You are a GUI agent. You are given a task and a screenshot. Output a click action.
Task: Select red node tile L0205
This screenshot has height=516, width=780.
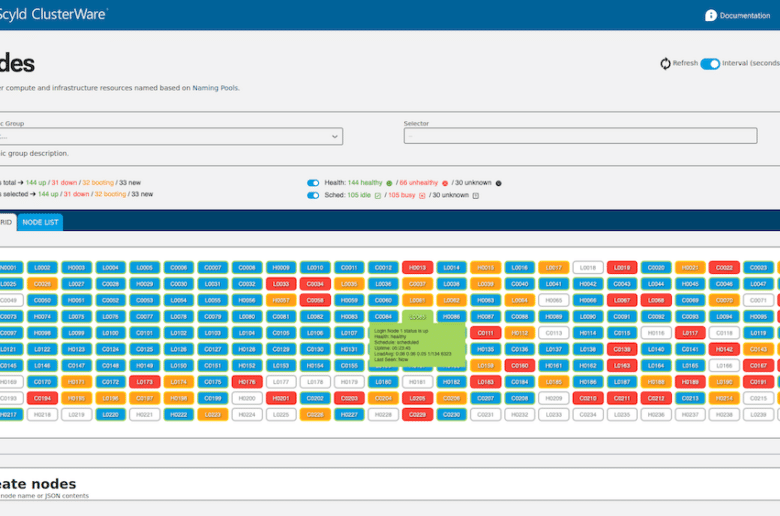tap(417, 399)
